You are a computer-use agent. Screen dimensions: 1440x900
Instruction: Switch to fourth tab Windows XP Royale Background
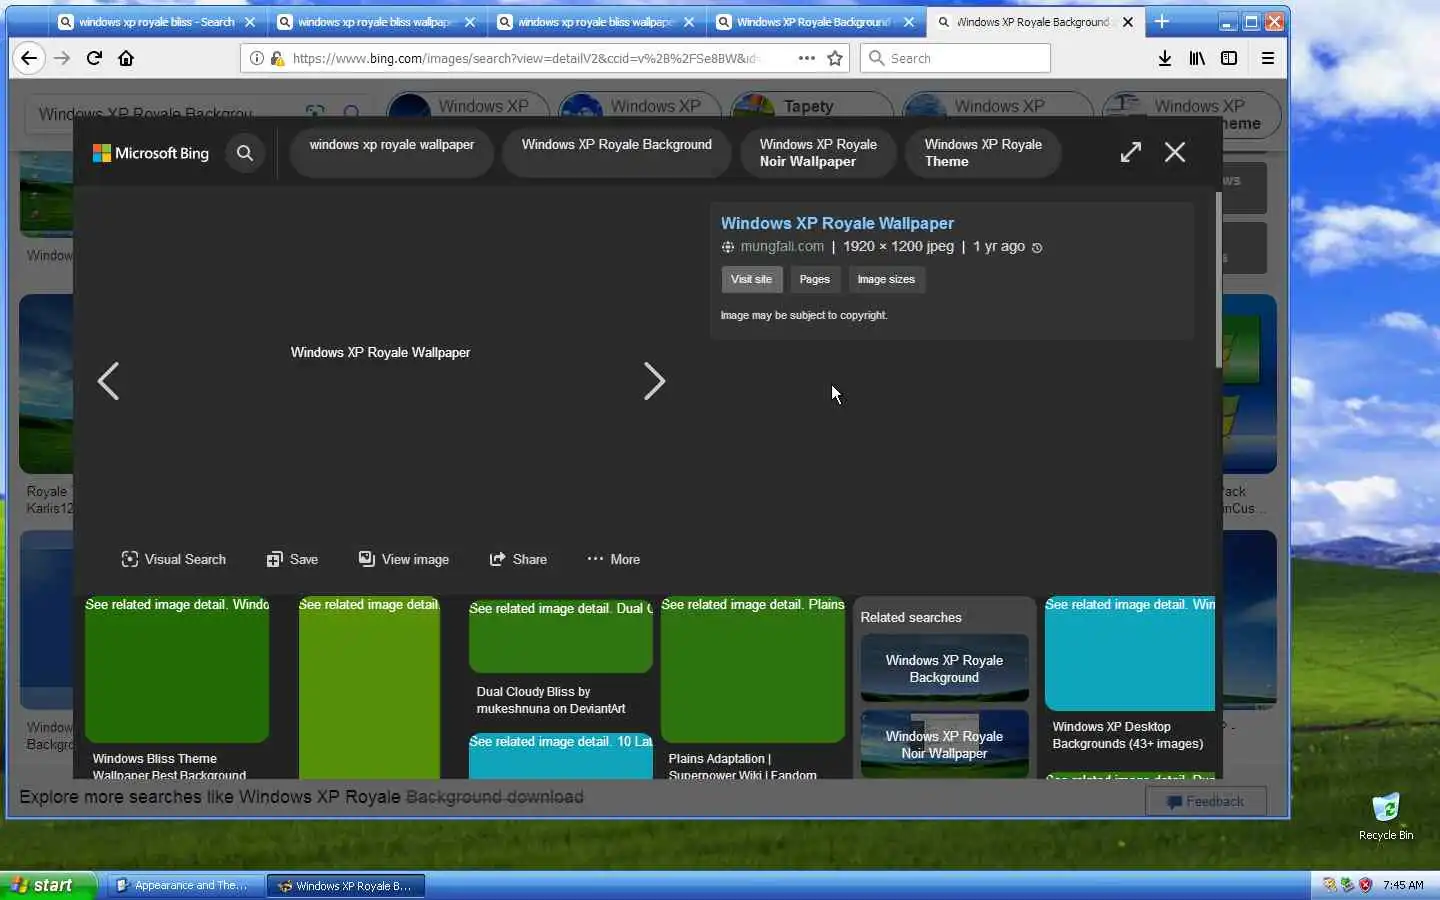pyautogui.click(x=817, y=22)
